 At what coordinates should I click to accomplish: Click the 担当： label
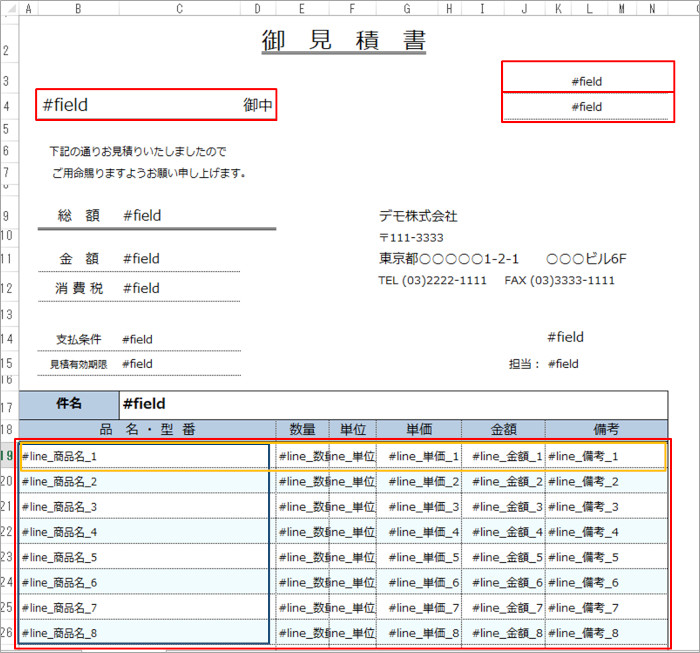[x=524, y=364]
